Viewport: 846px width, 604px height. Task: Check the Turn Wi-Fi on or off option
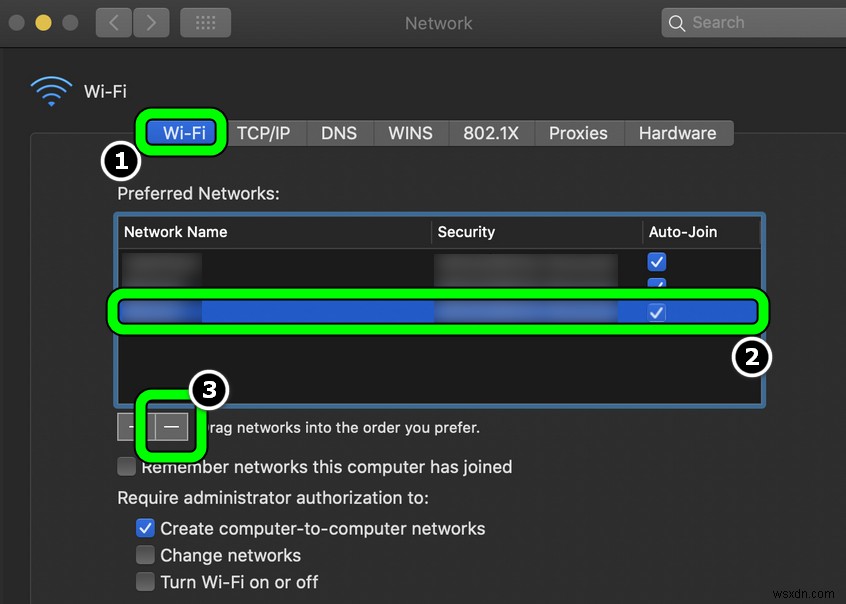(x=145, y=582)
